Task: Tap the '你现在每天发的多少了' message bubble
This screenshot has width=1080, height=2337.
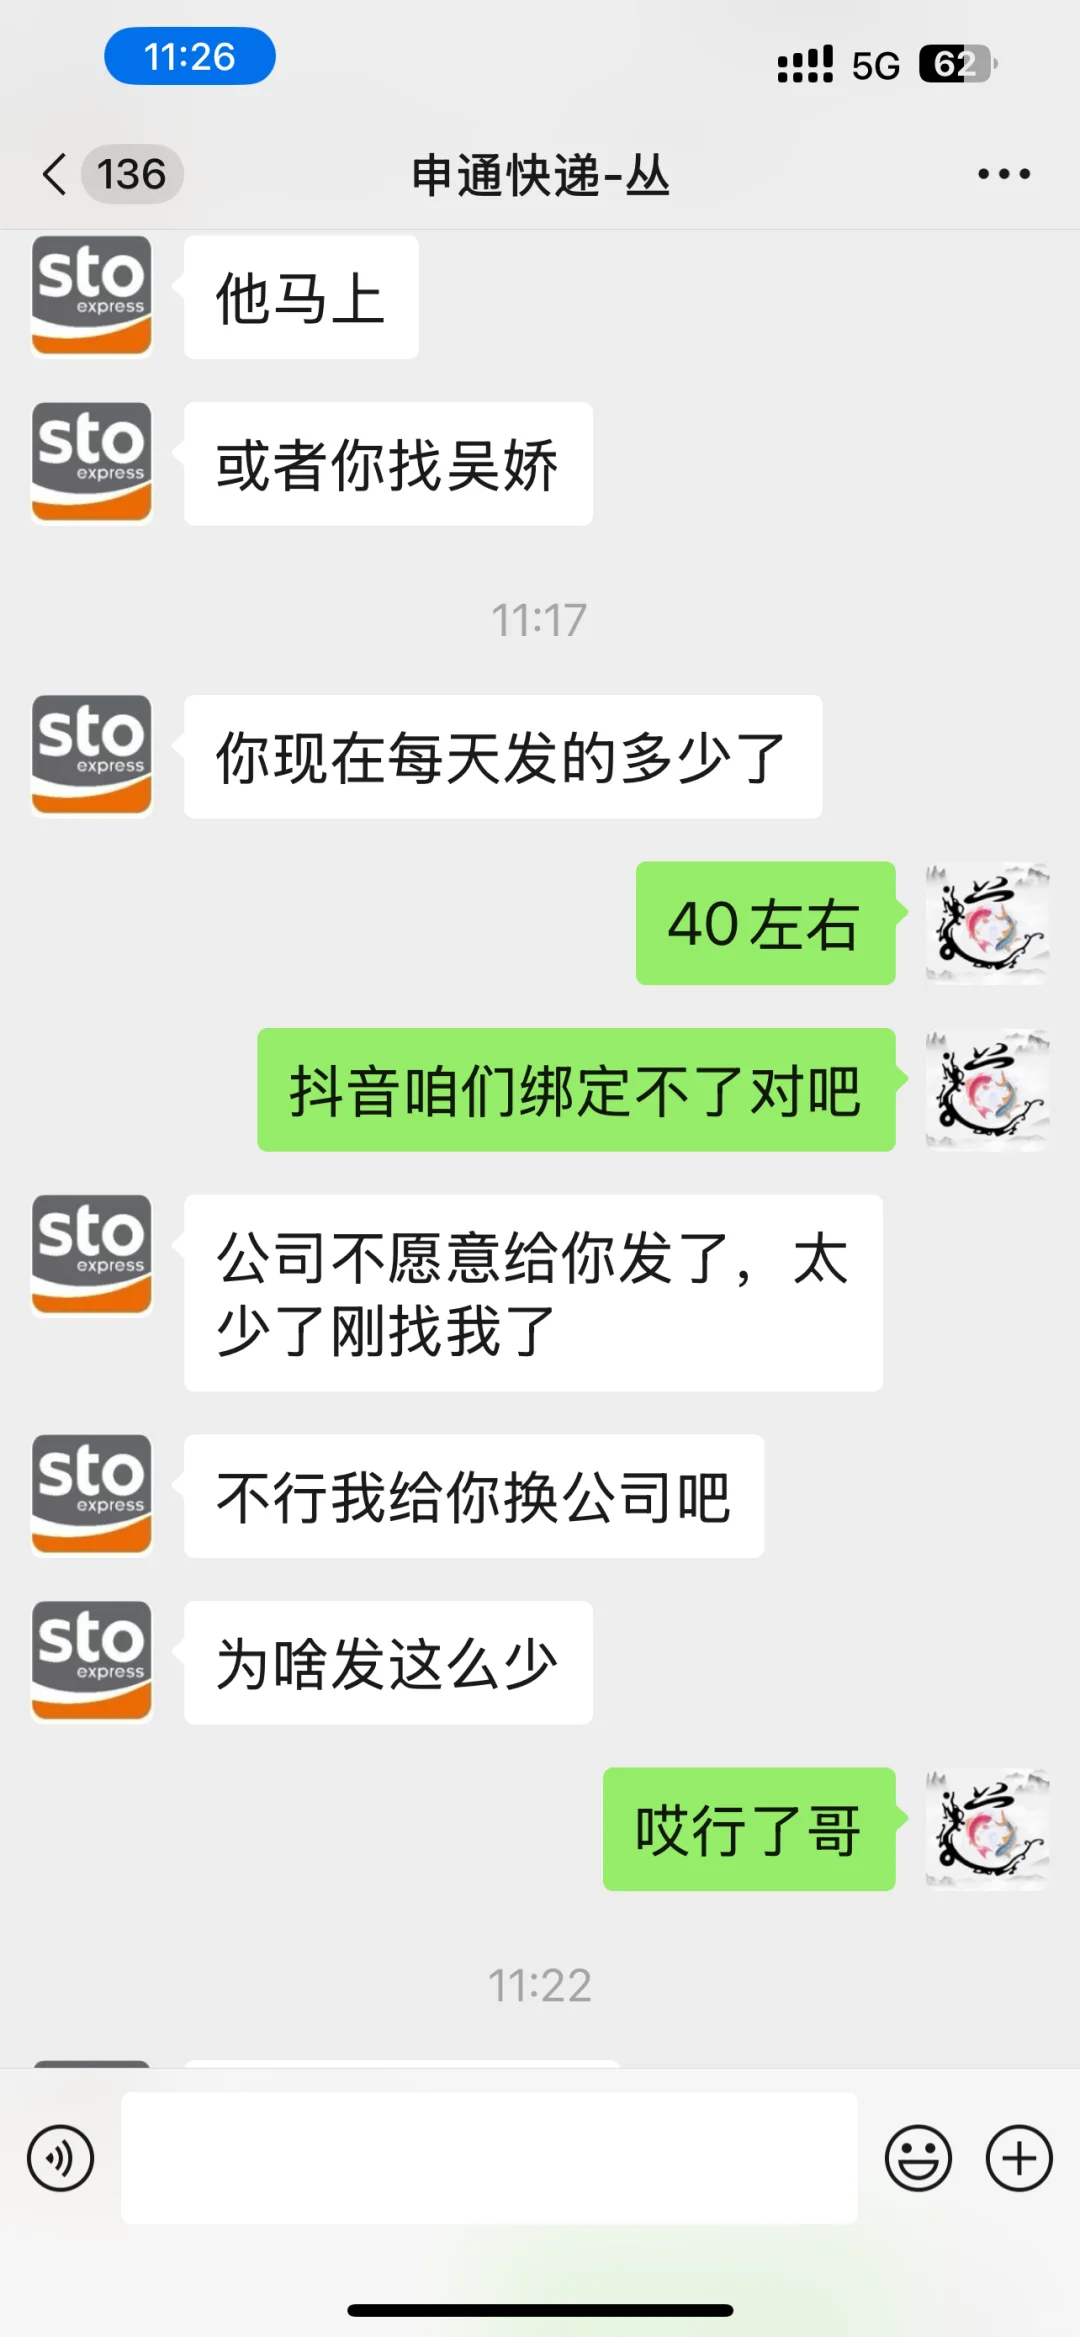Action: tap(503, 757)
